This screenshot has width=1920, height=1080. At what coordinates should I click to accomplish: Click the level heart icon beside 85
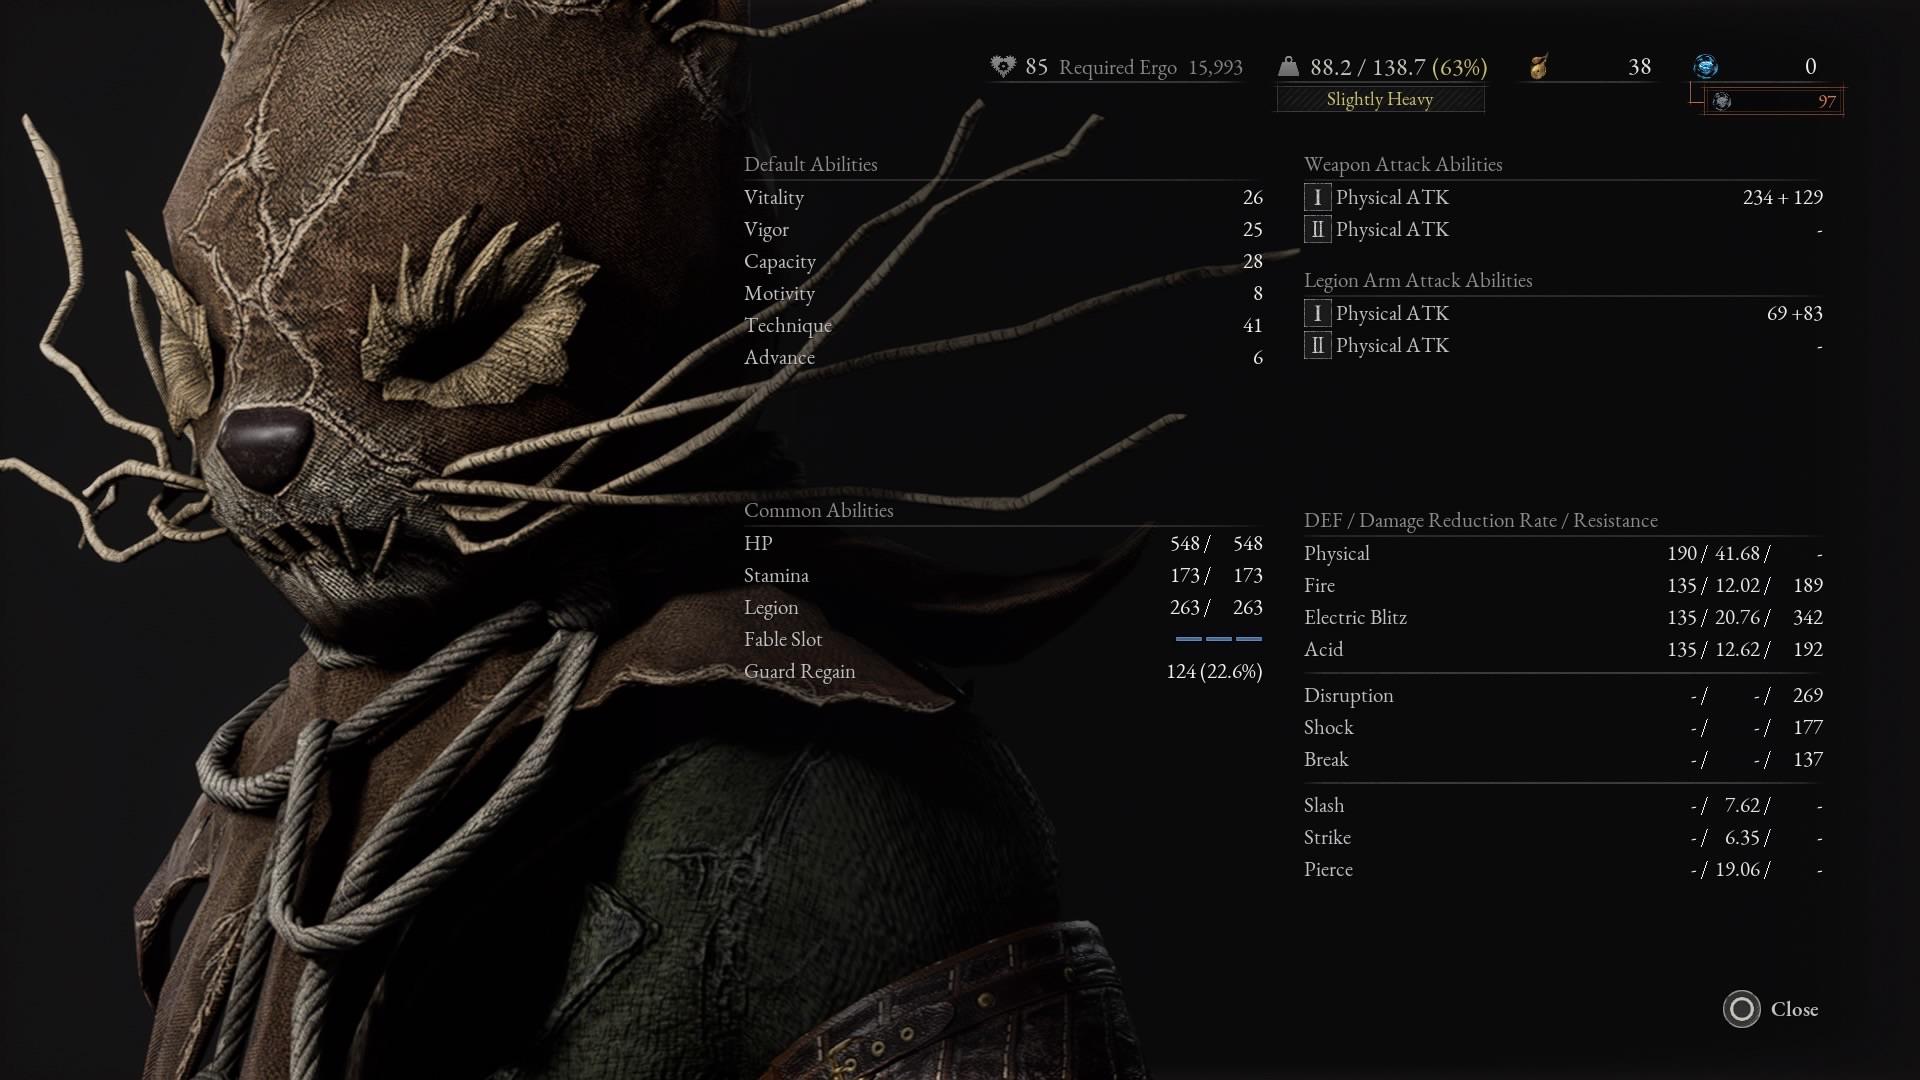click(1003, 66)
